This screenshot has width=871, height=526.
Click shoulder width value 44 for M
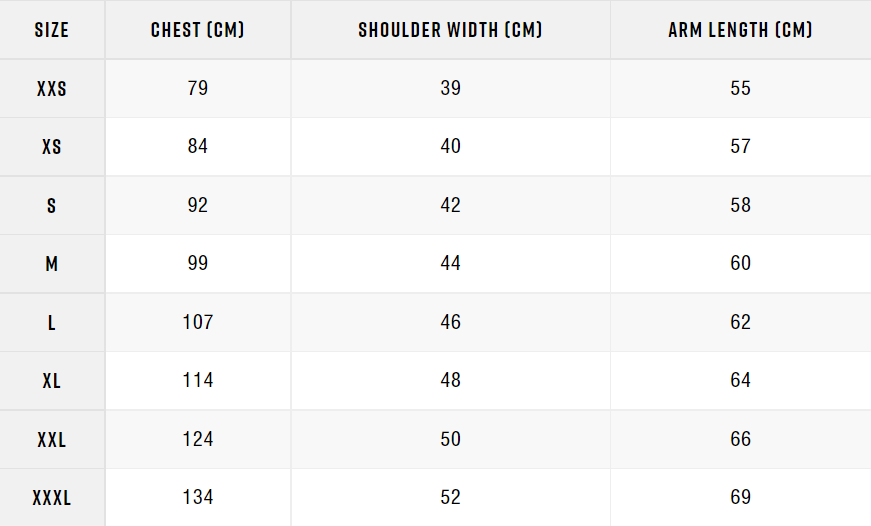tap(450, 263)
